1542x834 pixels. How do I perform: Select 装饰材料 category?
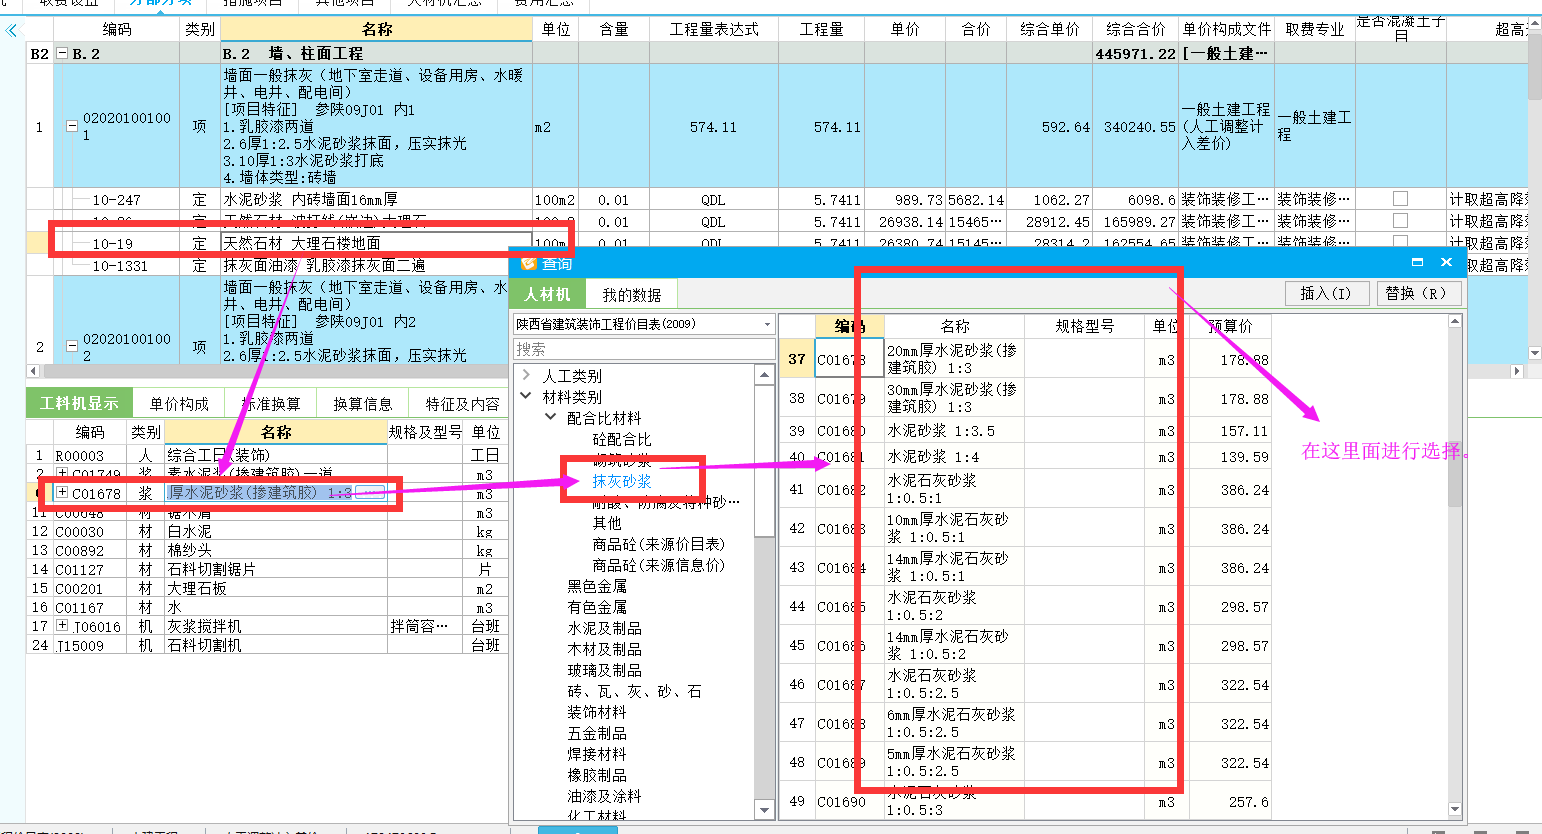[598, 712]
